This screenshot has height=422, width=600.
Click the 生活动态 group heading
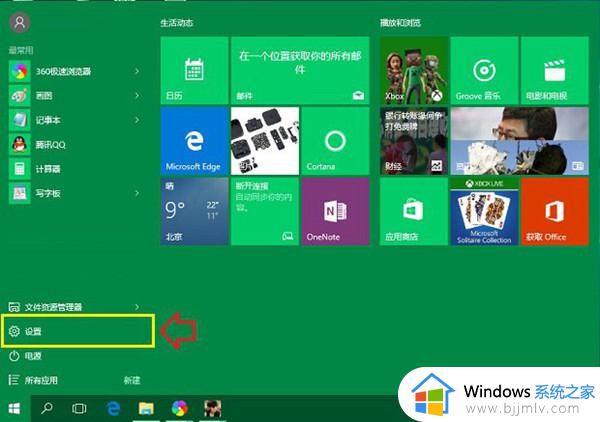[x=176, y=23]
